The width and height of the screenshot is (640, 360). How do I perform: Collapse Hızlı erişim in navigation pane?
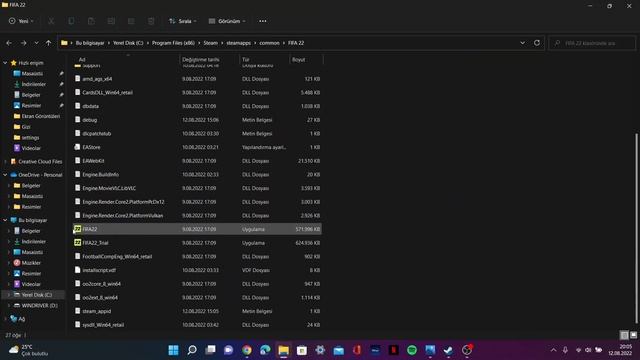click(x=5, y=63)
